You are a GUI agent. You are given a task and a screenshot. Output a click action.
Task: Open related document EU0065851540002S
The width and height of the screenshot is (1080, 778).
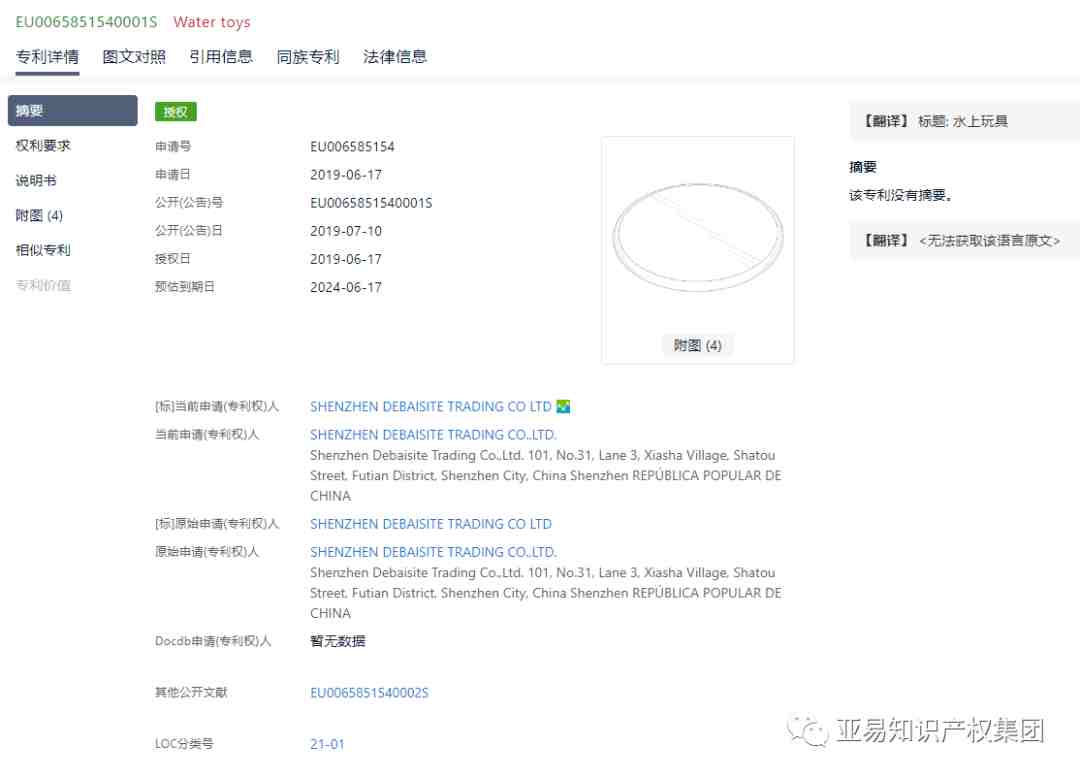click(369, 693)
